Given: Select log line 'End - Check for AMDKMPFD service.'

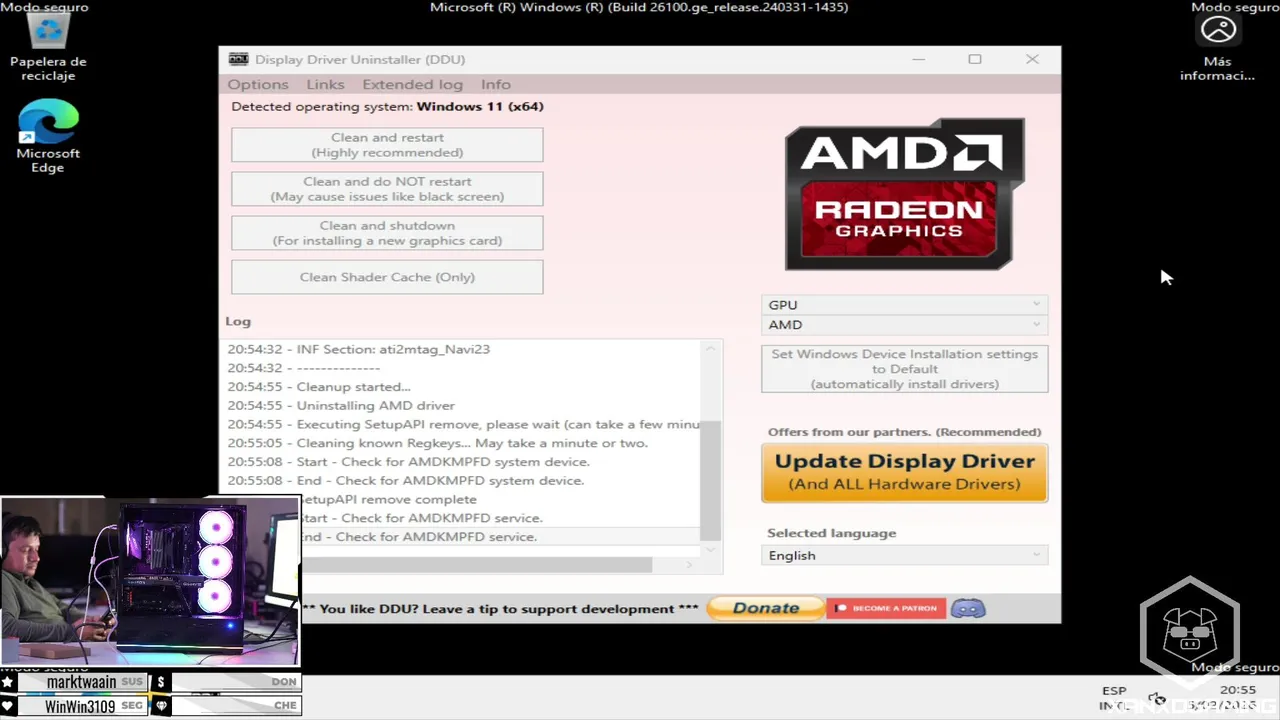Looking at the screenshot, I should pos(417,537).
